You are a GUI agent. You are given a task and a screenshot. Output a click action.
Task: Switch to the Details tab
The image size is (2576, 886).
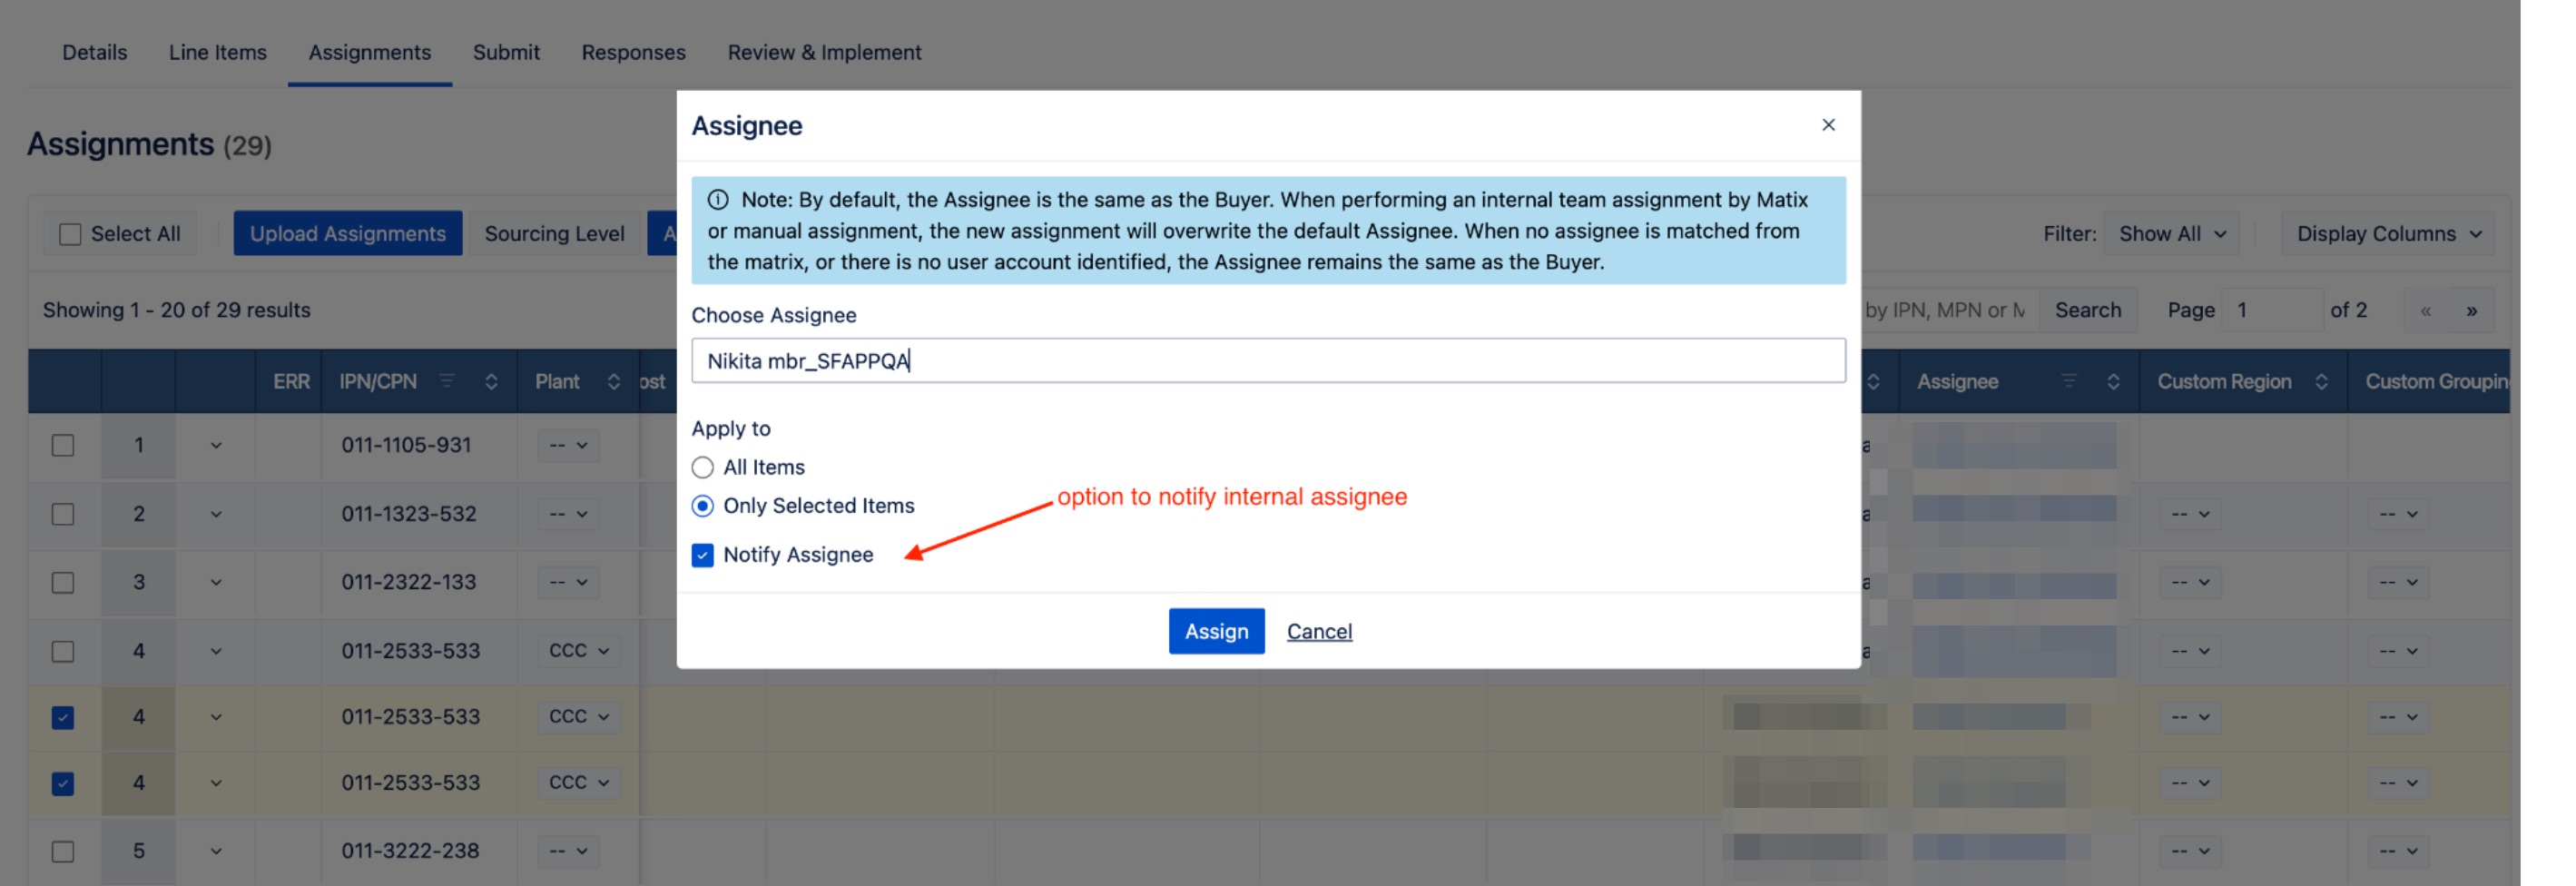[95, 52]
